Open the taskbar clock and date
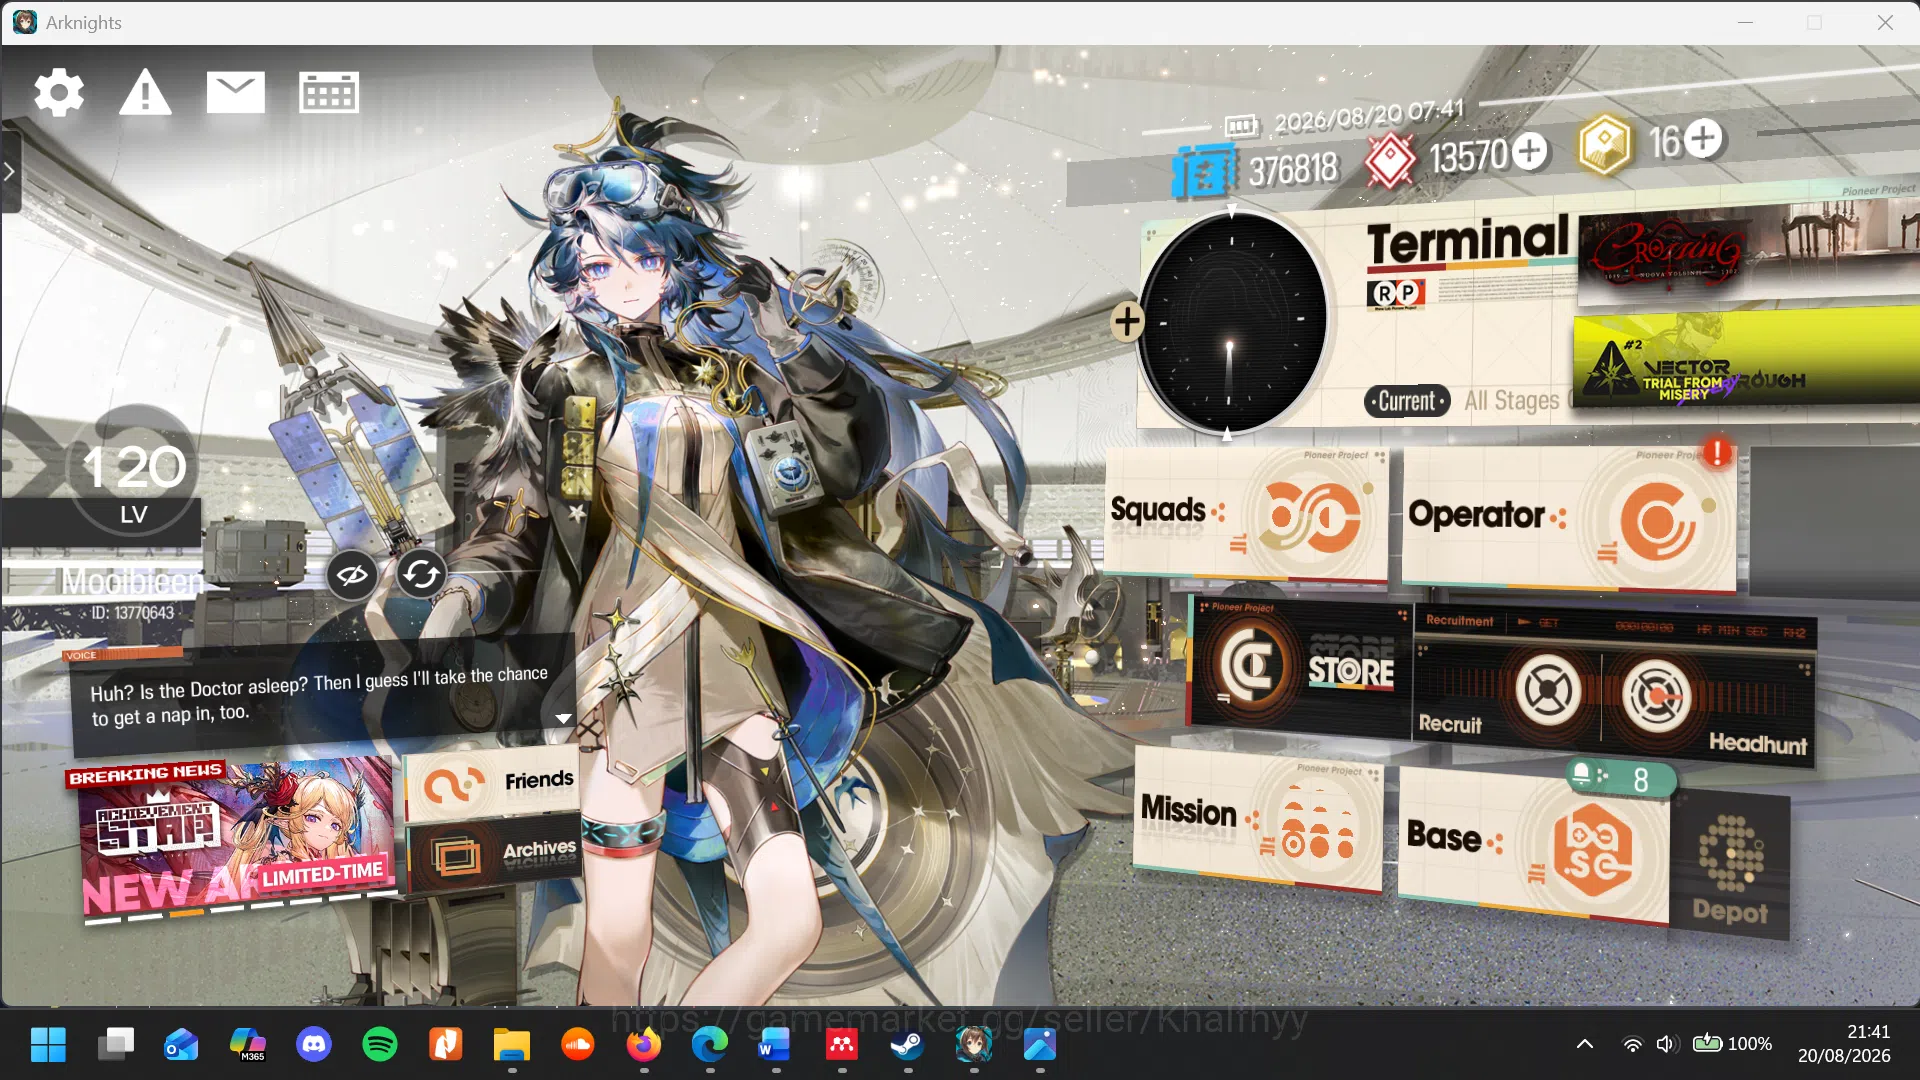This screenshot has height=1080, width=1920. click(x=1844, y=1044)
